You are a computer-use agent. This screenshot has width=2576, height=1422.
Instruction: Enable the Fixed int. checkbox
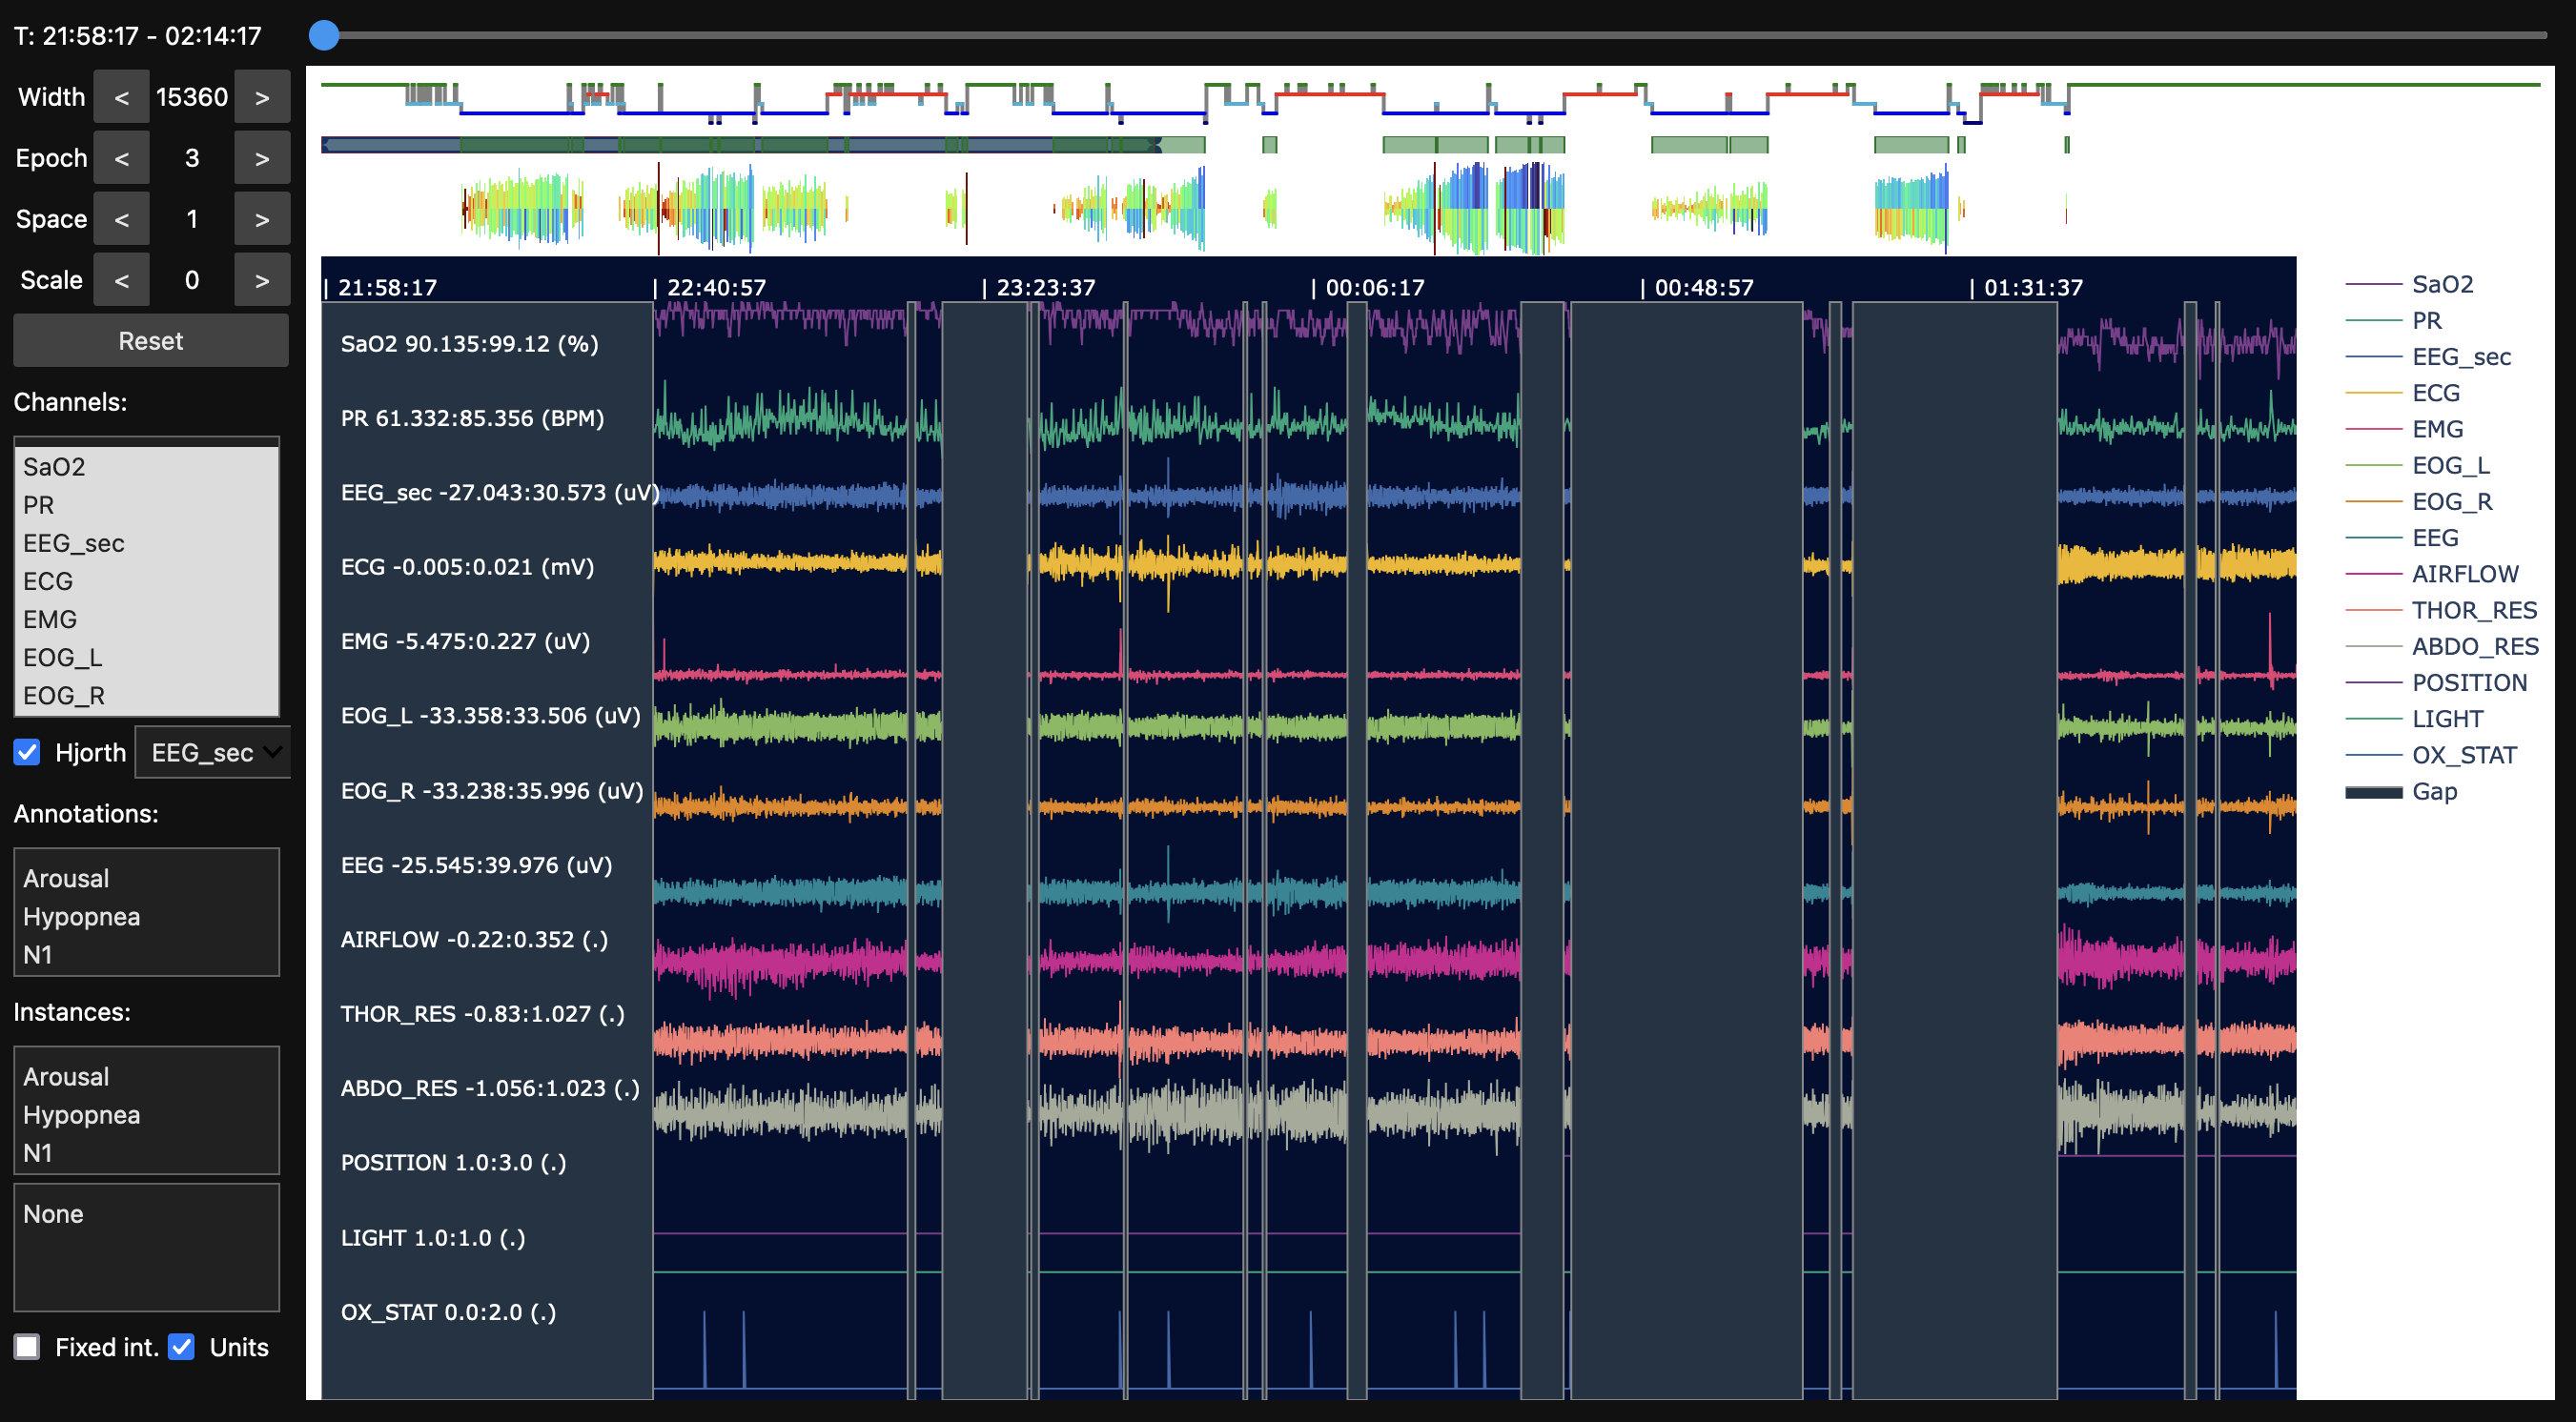click(27, 1347)
